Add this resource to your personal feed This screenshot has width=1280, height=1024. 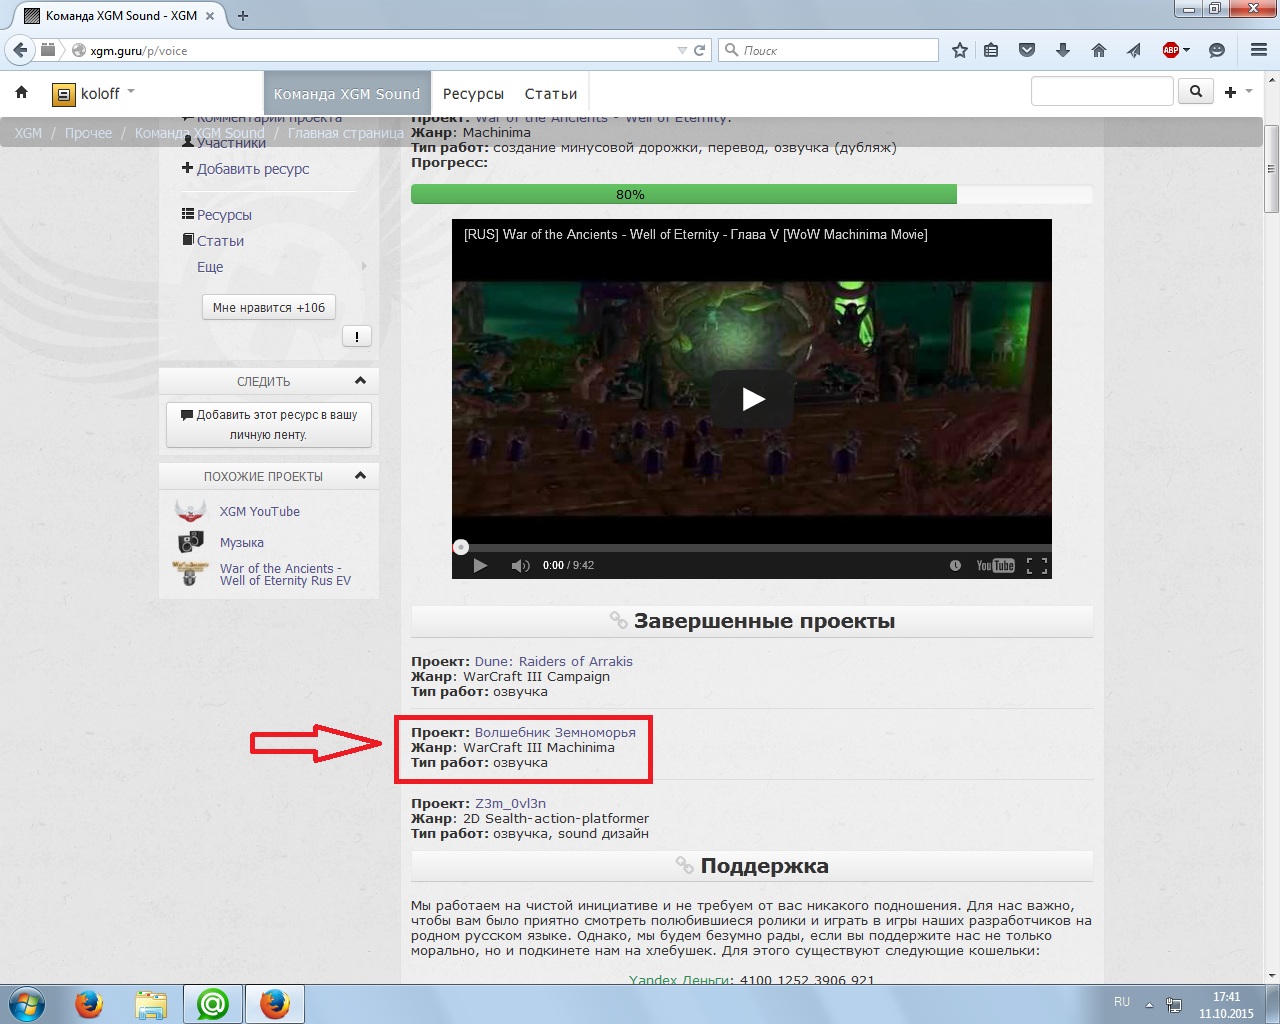pyautogui.click(x=269, y=424)
